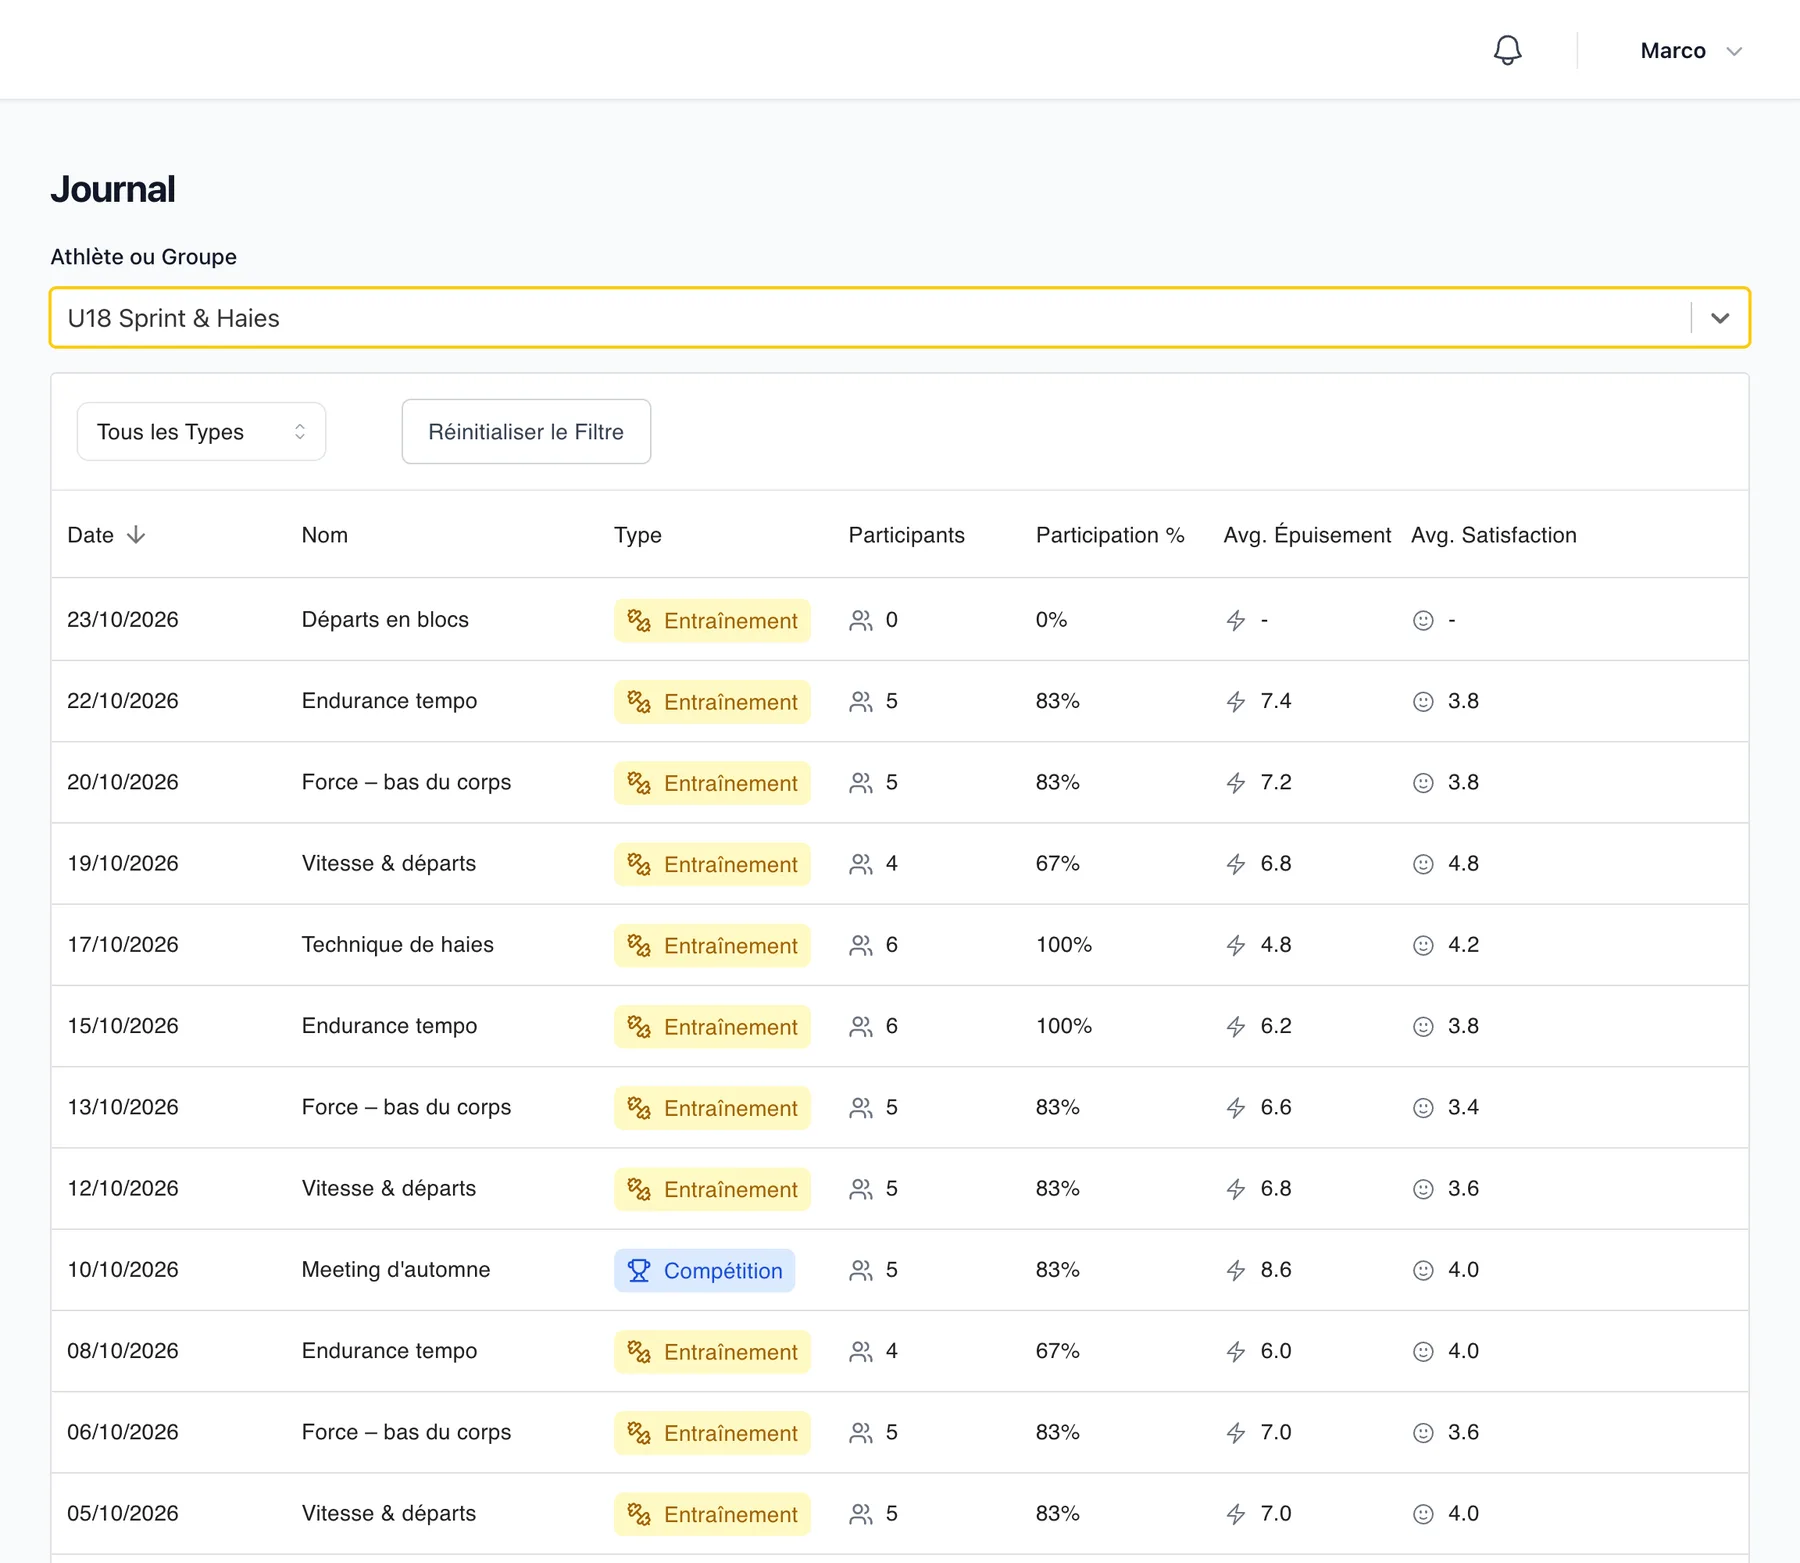Click participants icon in the 19/10/2026 row
Screen dimensions: 1800x1563
point(860,864)
